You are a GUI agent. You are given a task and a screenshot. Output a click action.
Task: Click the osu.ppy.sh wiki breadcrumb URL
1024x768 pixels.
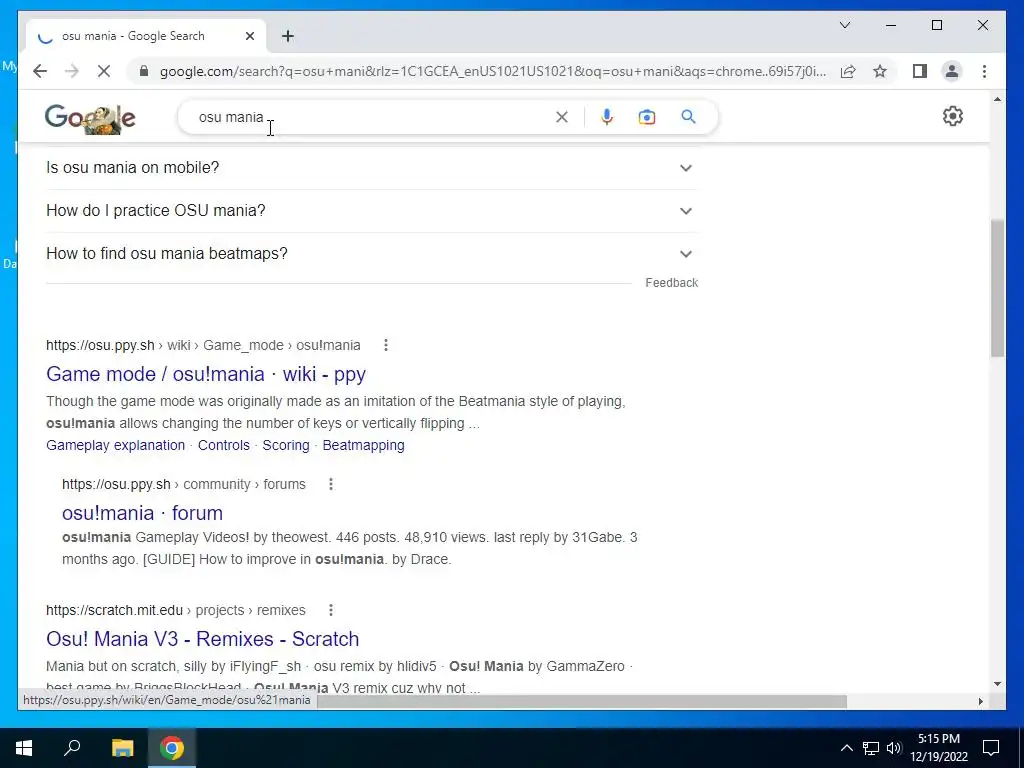click(203, 345)
